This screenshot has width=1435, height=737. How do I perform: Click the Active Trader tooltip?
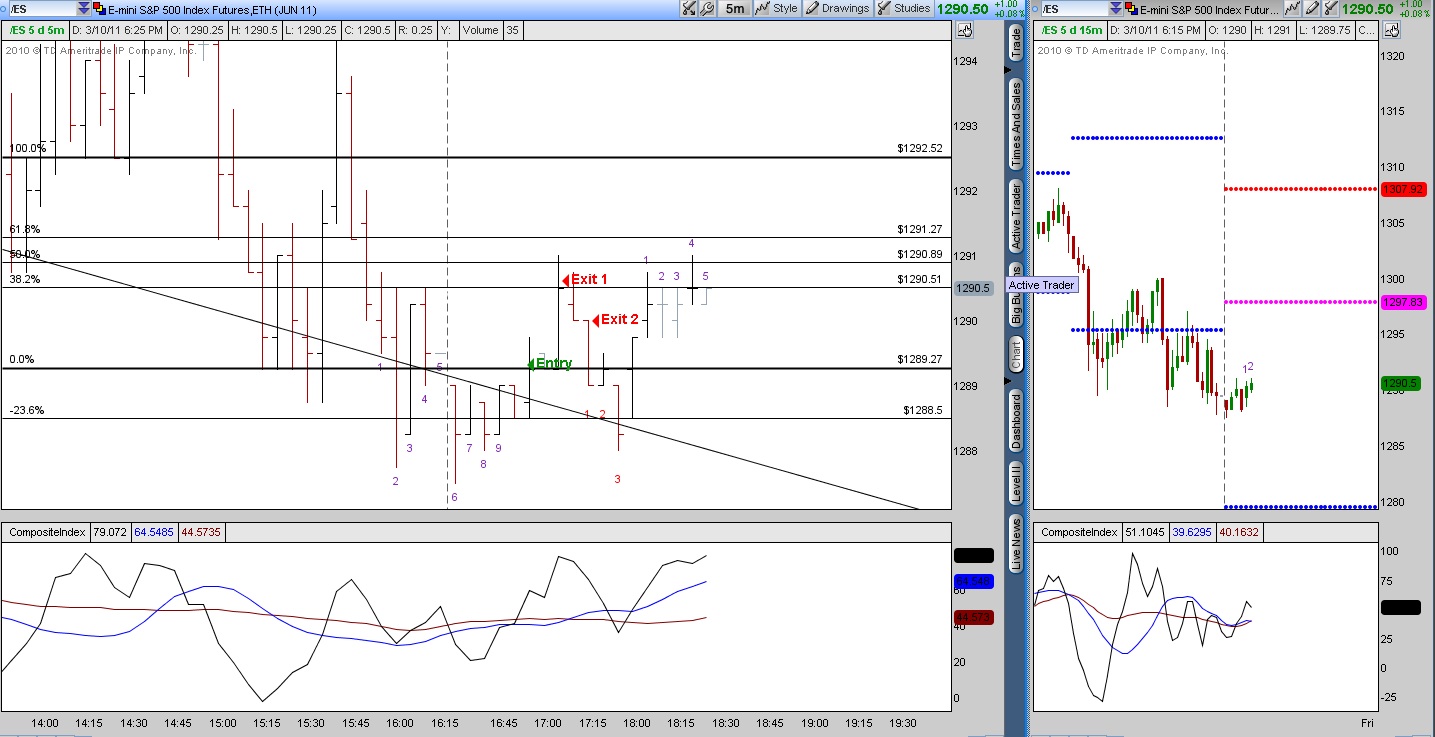click(1041, 285)
